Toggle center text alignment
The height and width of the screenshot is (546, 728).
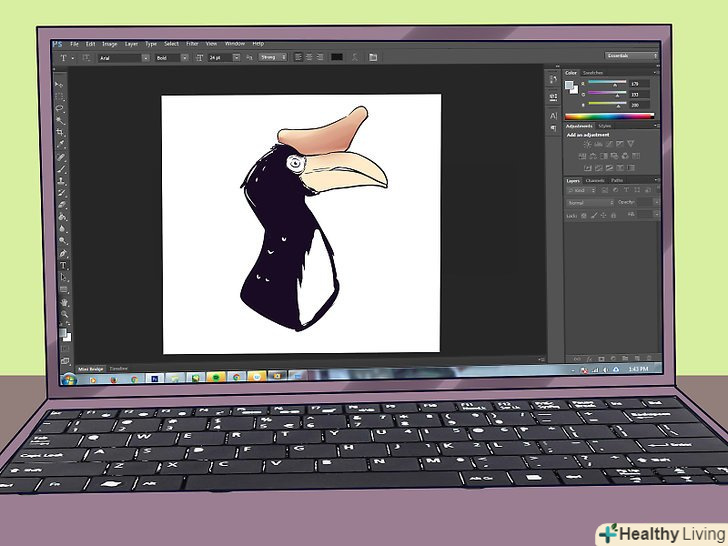[x=309, y=58]
